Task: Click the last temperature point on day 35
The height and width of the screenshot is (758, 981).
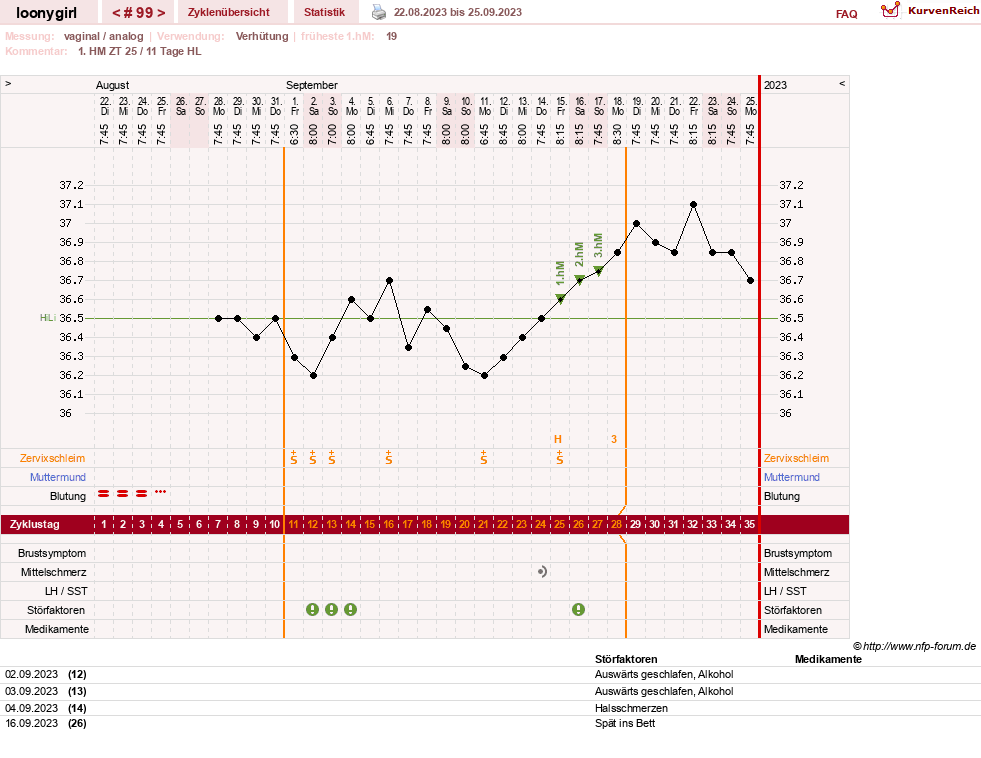Action: tap(750, 281)
